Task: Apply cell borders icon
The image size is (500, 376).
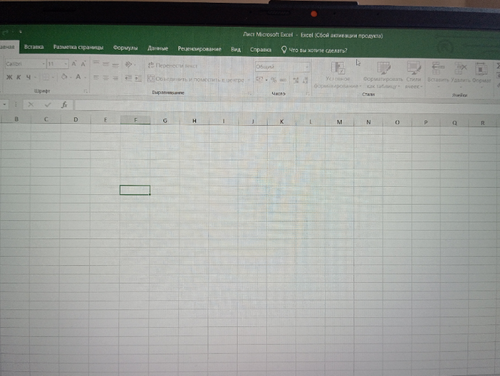Action: [46, 77]
